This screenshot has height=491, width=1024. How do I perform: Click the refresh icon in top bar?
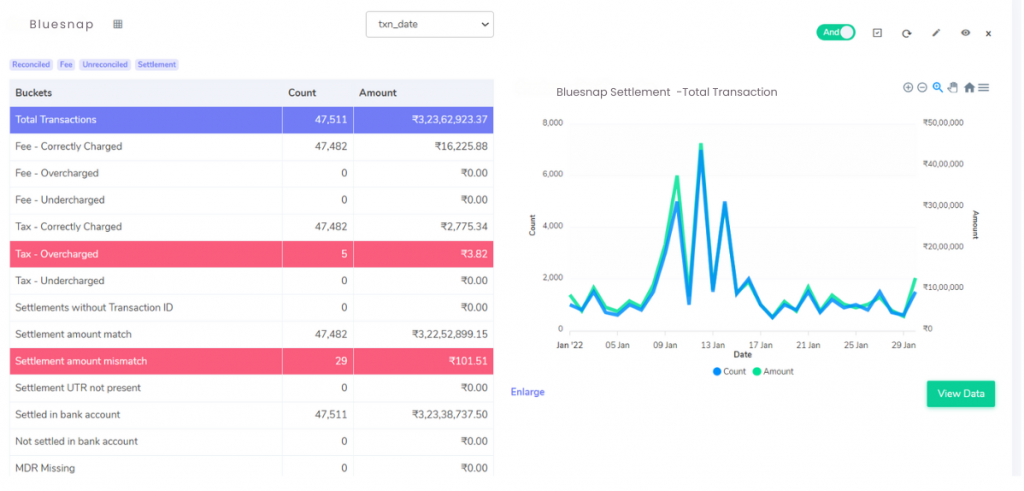(x=906, y=33)
